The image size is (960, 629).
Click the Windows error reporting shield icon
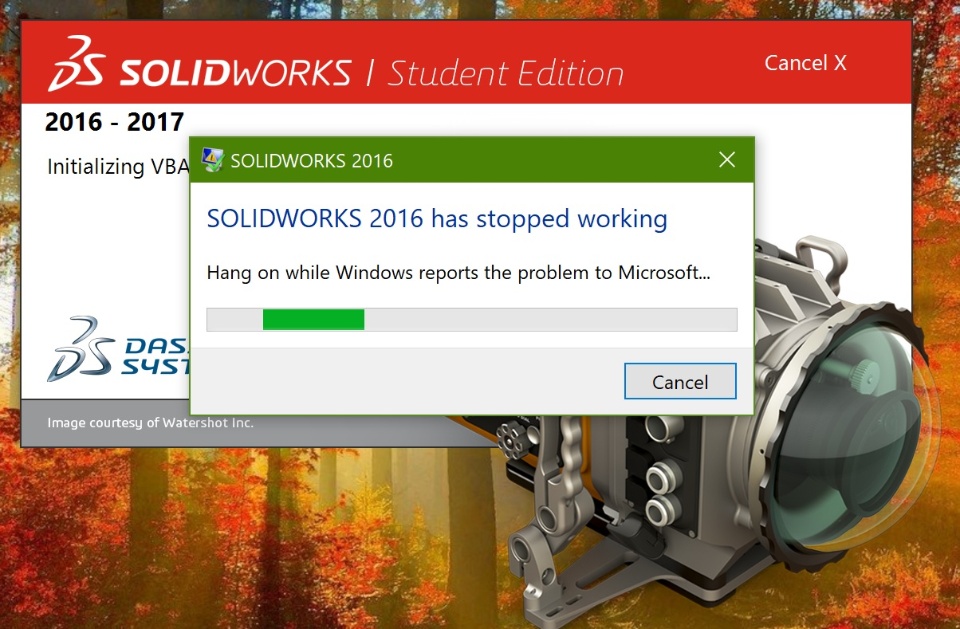[x=212, y=160]
